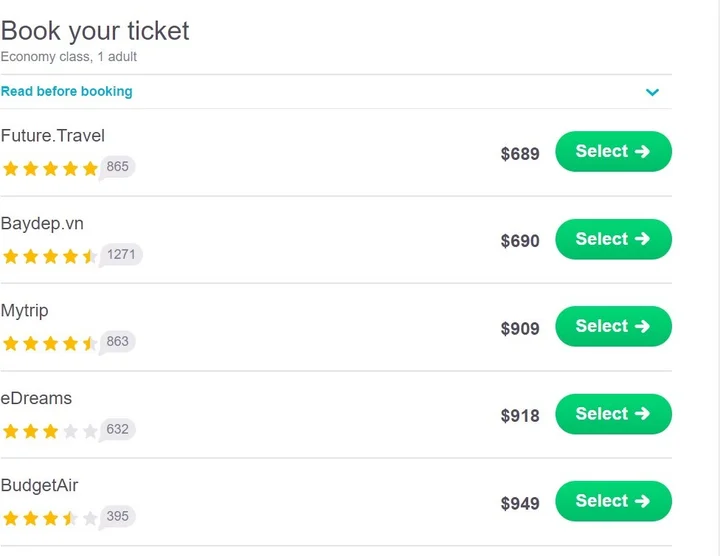Click Mytrip star rating icons

[x=50, y=343]
